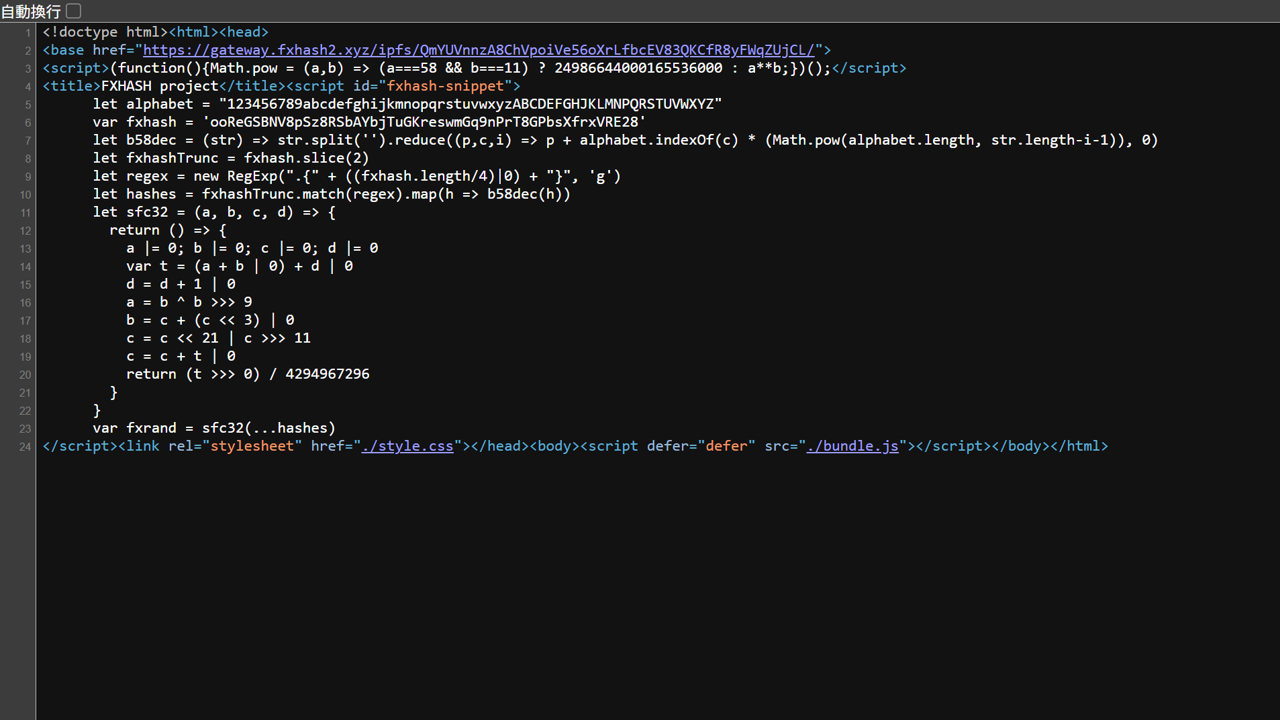Image resolution: width=1280 pixels, height=720 pixels.
Task: Click the number 24986644000165536000 on line 3
Action: tap(638, 68)
